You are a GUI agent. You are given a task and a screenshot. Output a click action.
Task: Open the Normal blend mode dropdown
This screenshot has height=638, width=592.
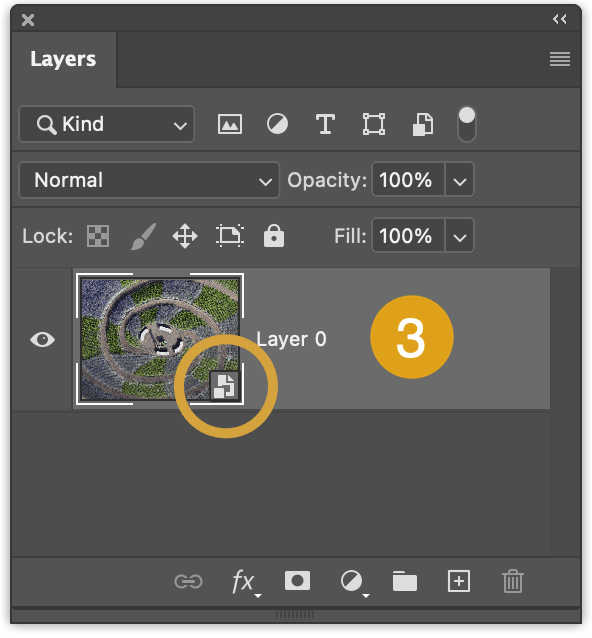click(x=149, y=180)
